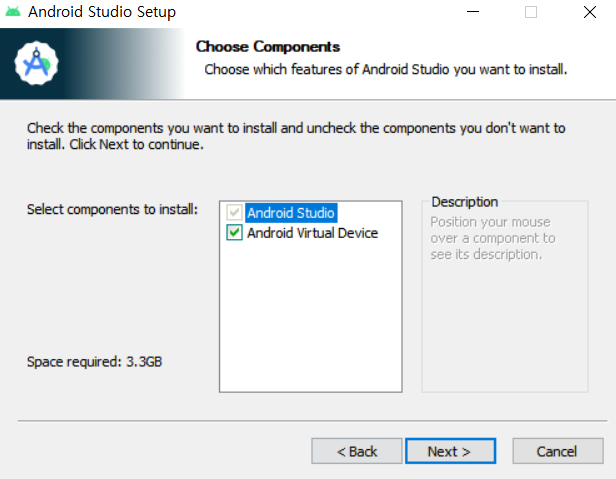
Task: Click the 'Choose Components' heading
Action: coord(268,47)
